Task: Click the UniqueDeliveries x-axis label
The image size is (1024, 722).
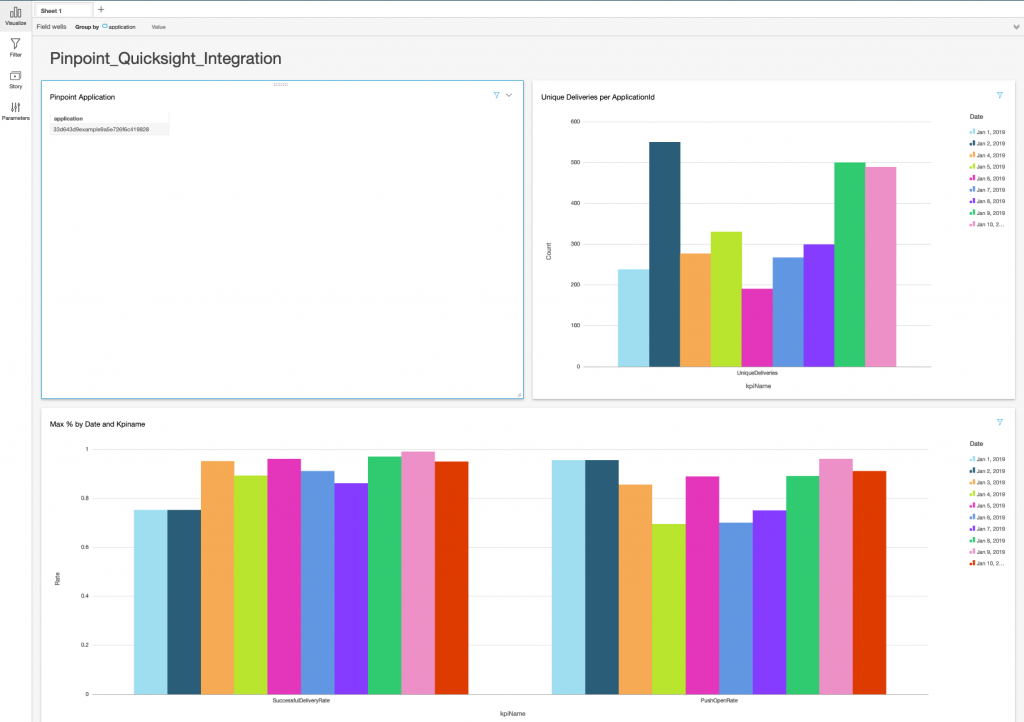Action: pos(757,373)
